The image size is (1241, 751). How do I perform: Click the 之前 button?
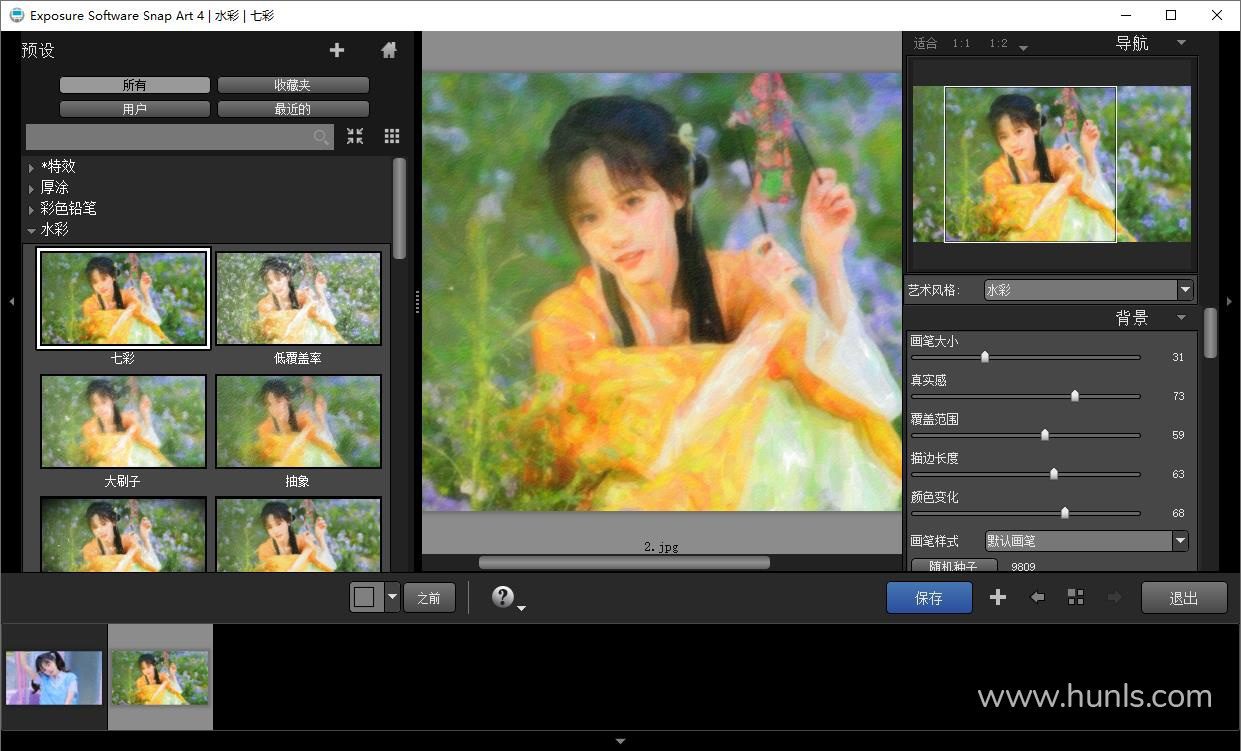429,598
